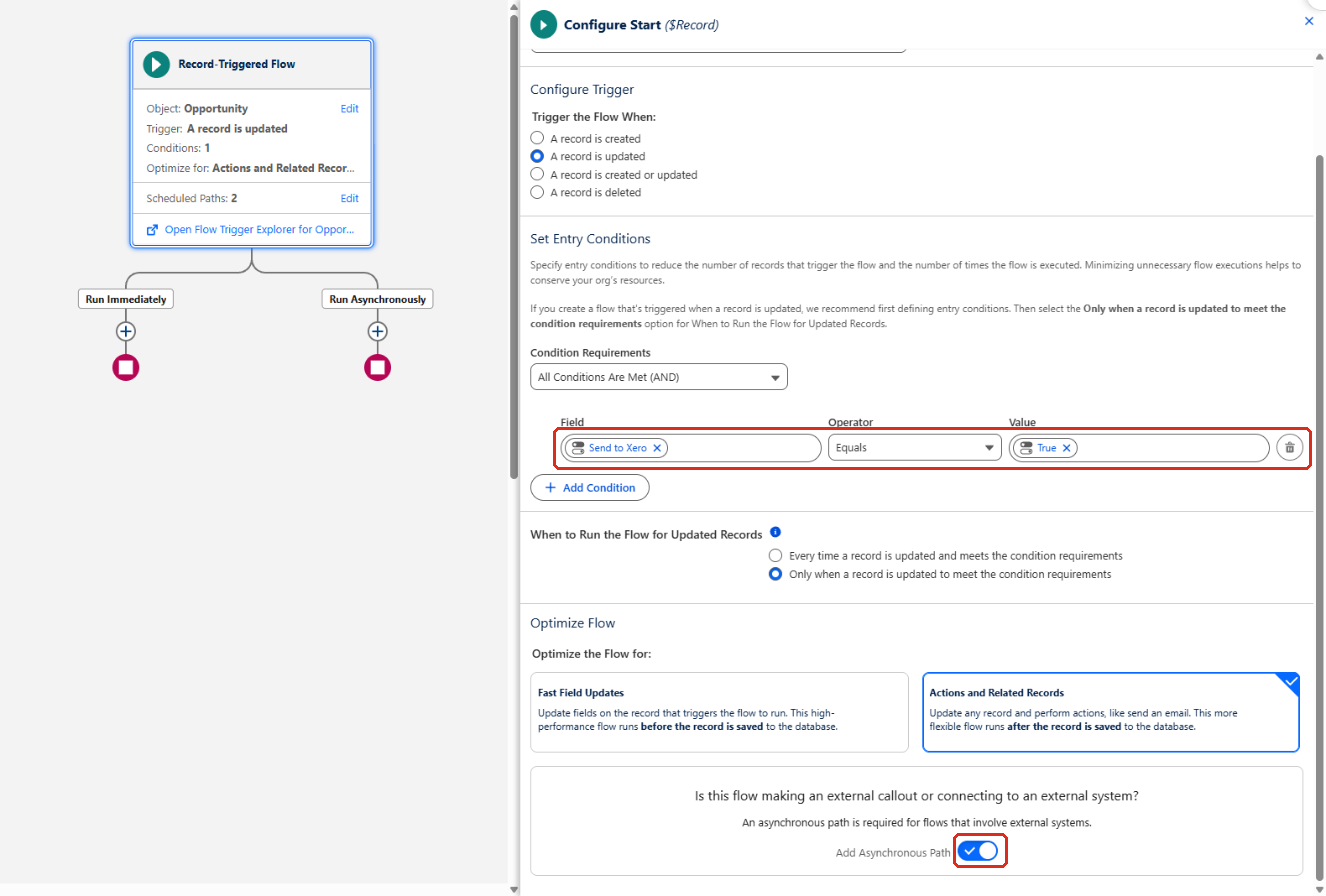Click the external link icon for Flow Trigger Explorer
The height and width of the screenshot is (896, 1326).
[153, 230]
